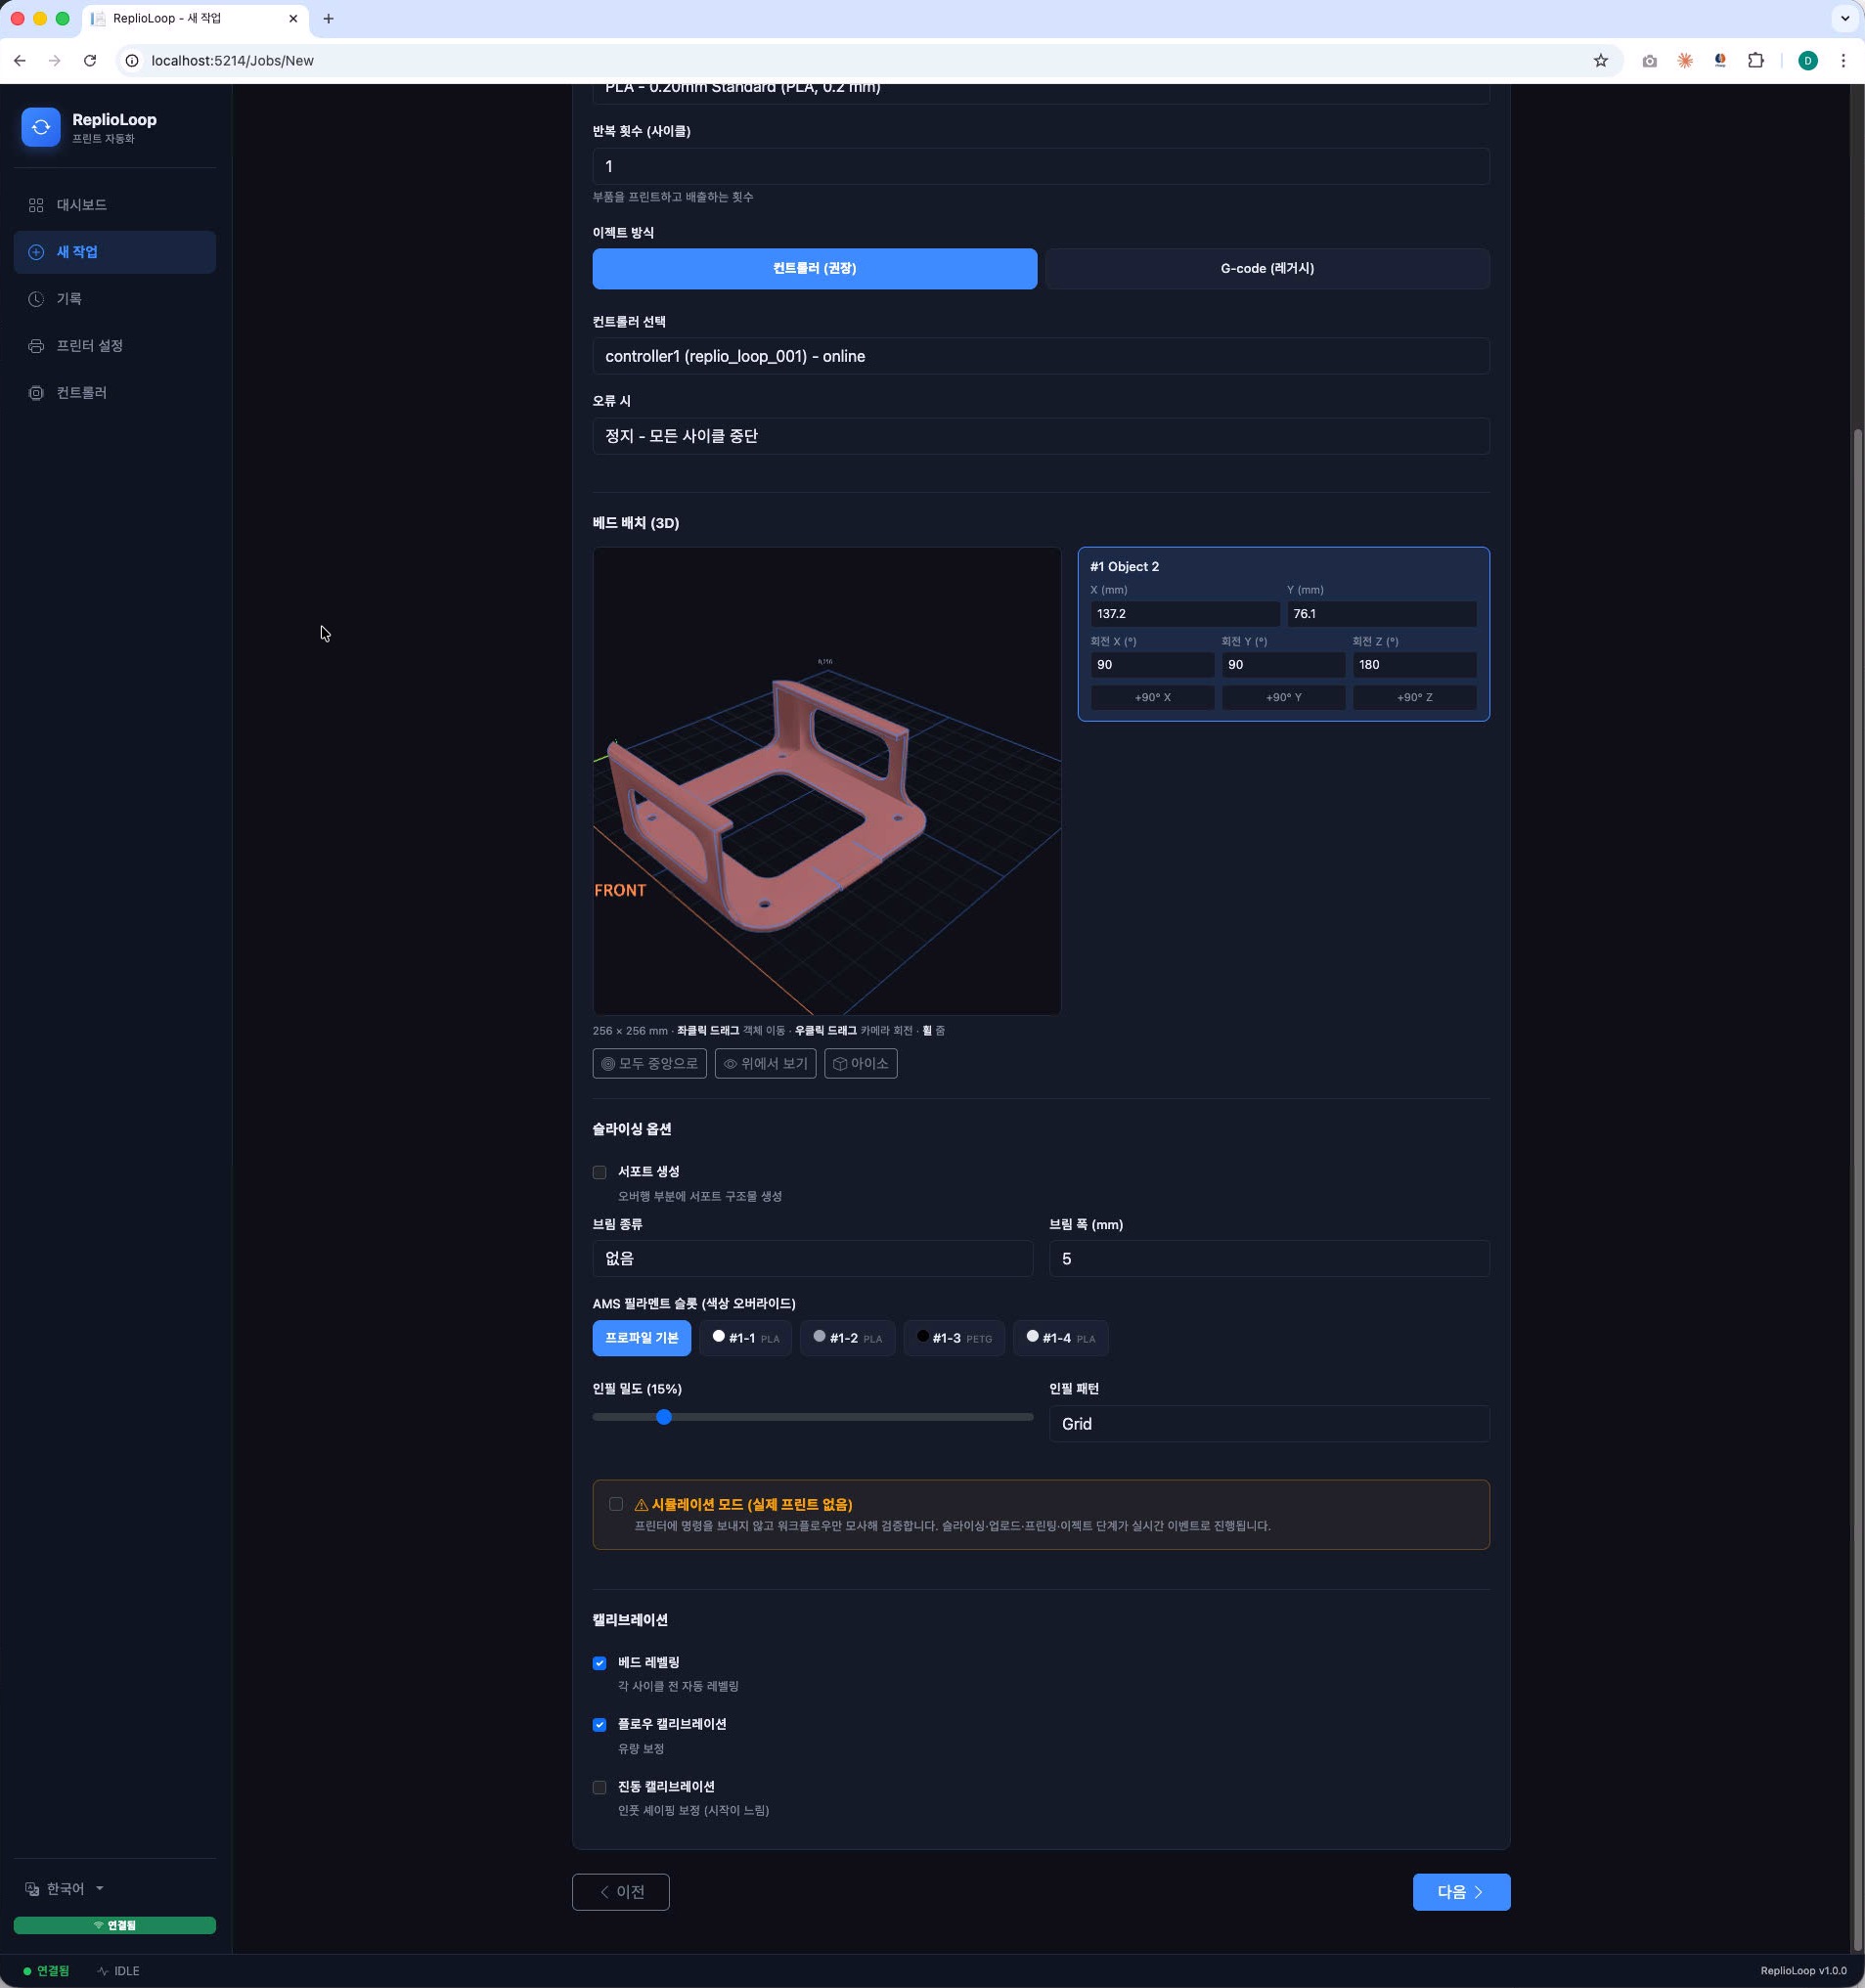Screen dimensions: 1865x1988
Task: Open the 대시보드 dashboard sidebar item
Action: click(x=114, y=205)
